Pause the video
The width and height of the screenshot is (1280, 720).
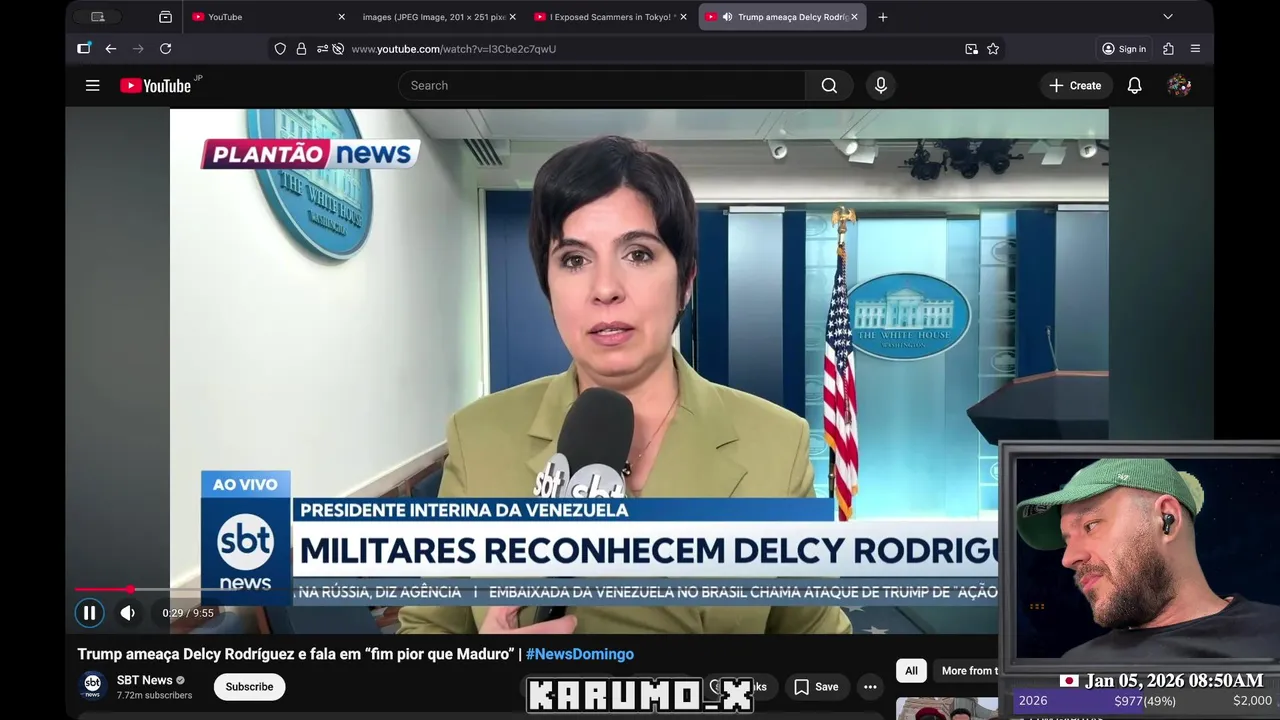(x=89, y=613)
